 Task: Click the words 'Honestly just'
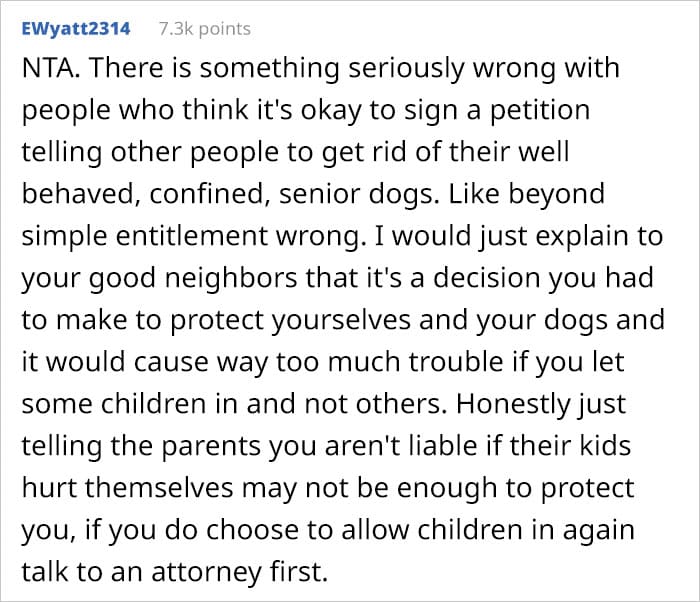(541, 405)
